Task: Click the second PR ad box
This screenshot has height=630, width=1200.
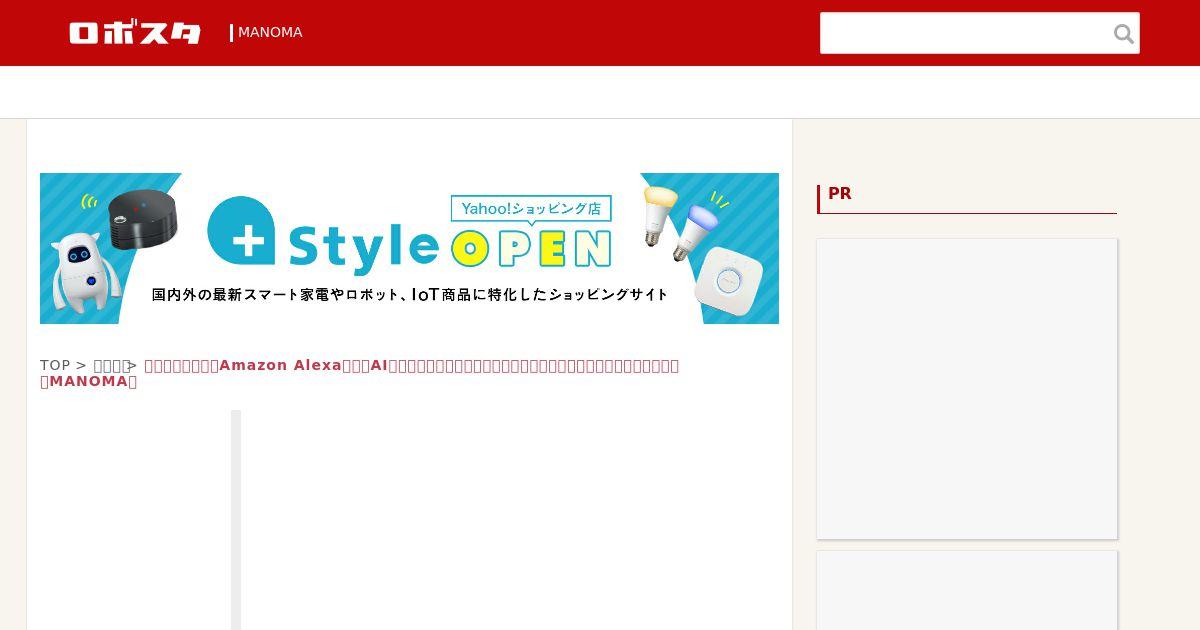Action: (967, 591)
